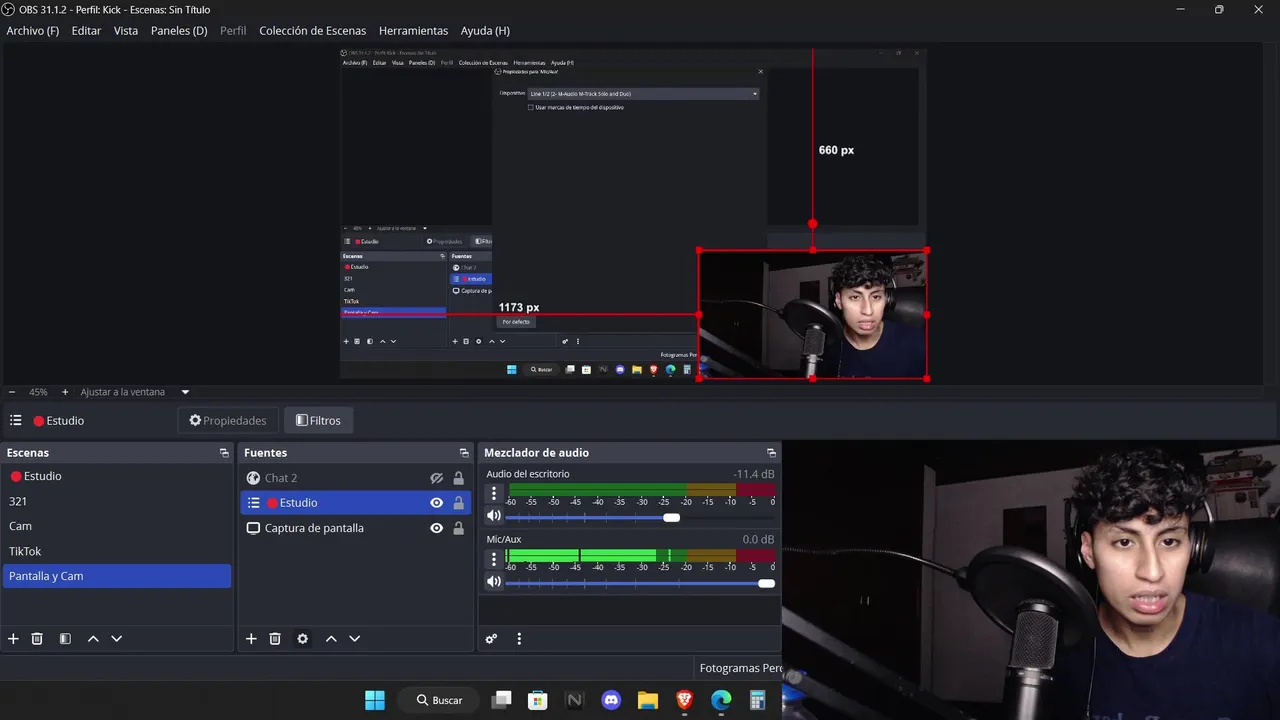Screen dimensions: 1280x720
Task: Move scene up with arrow
Action: (x=93, y=639)
